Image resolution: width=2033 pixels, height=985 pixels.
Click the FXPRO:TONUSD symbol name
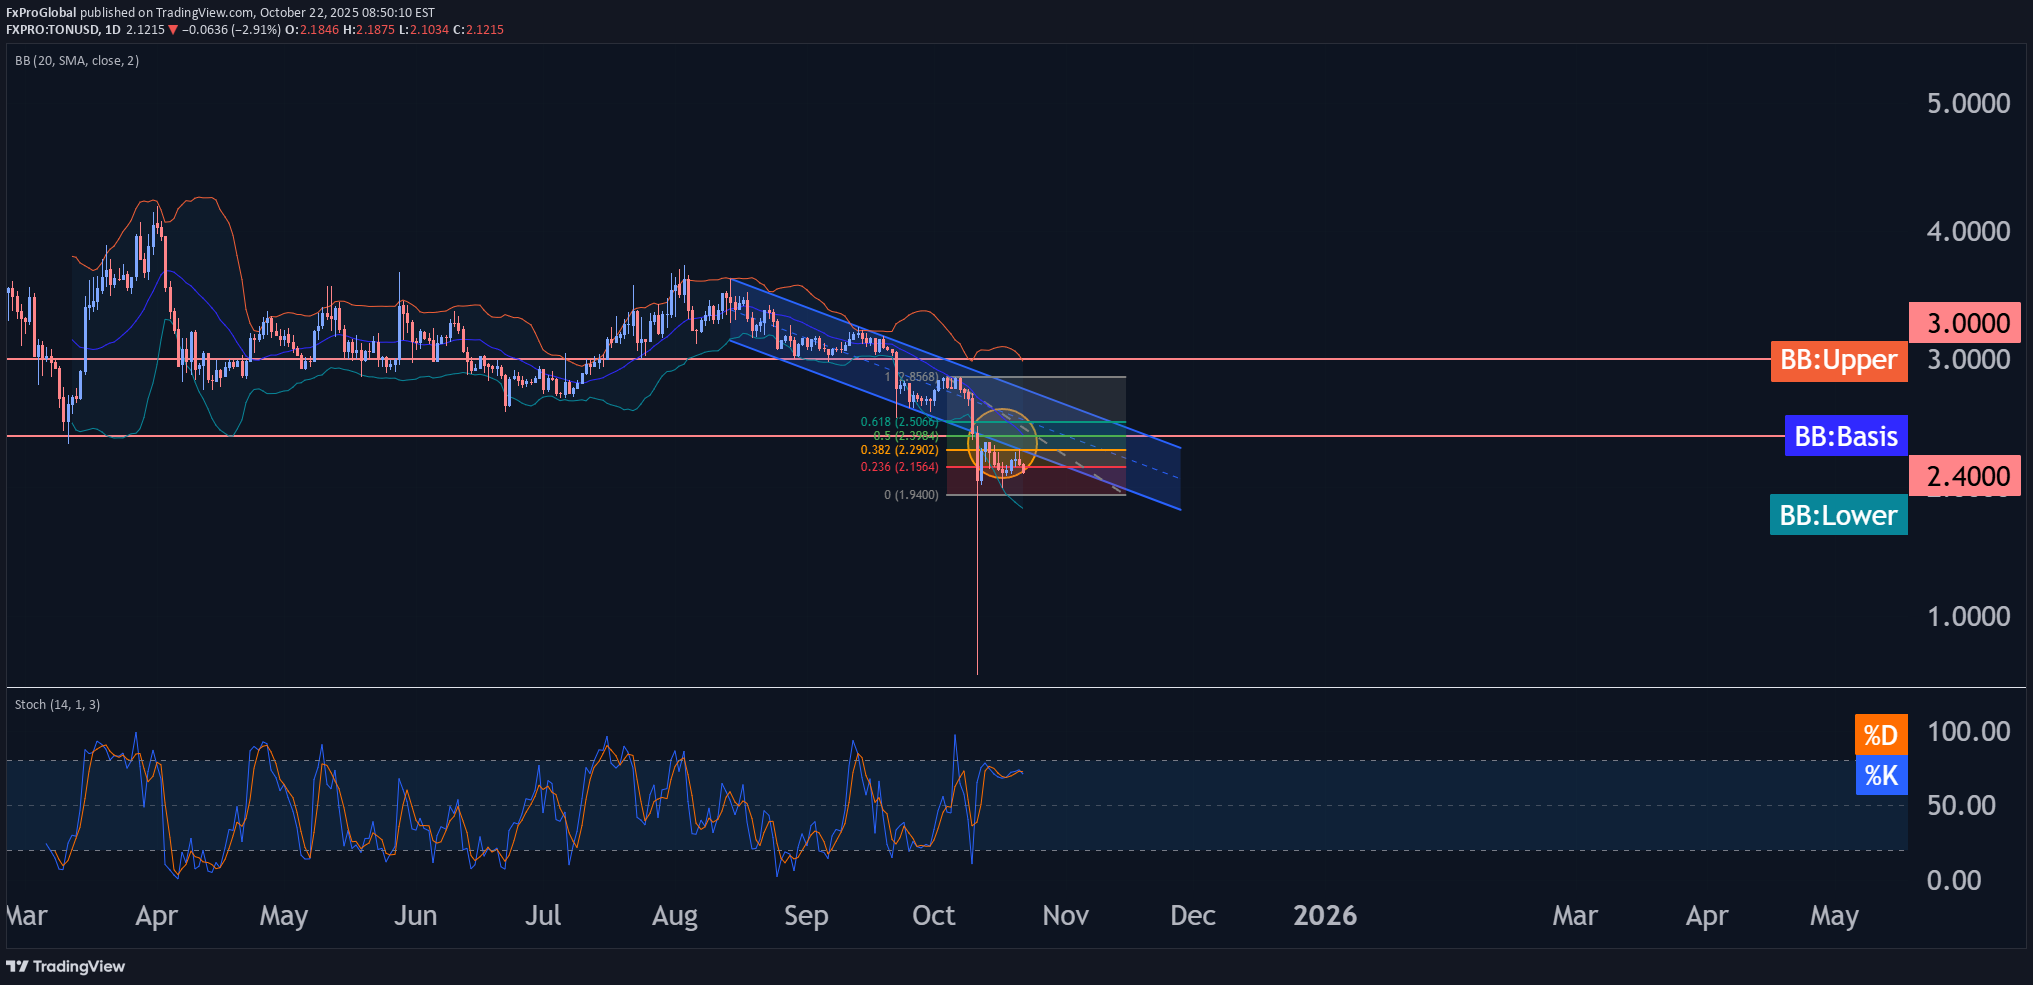[52, 30]
